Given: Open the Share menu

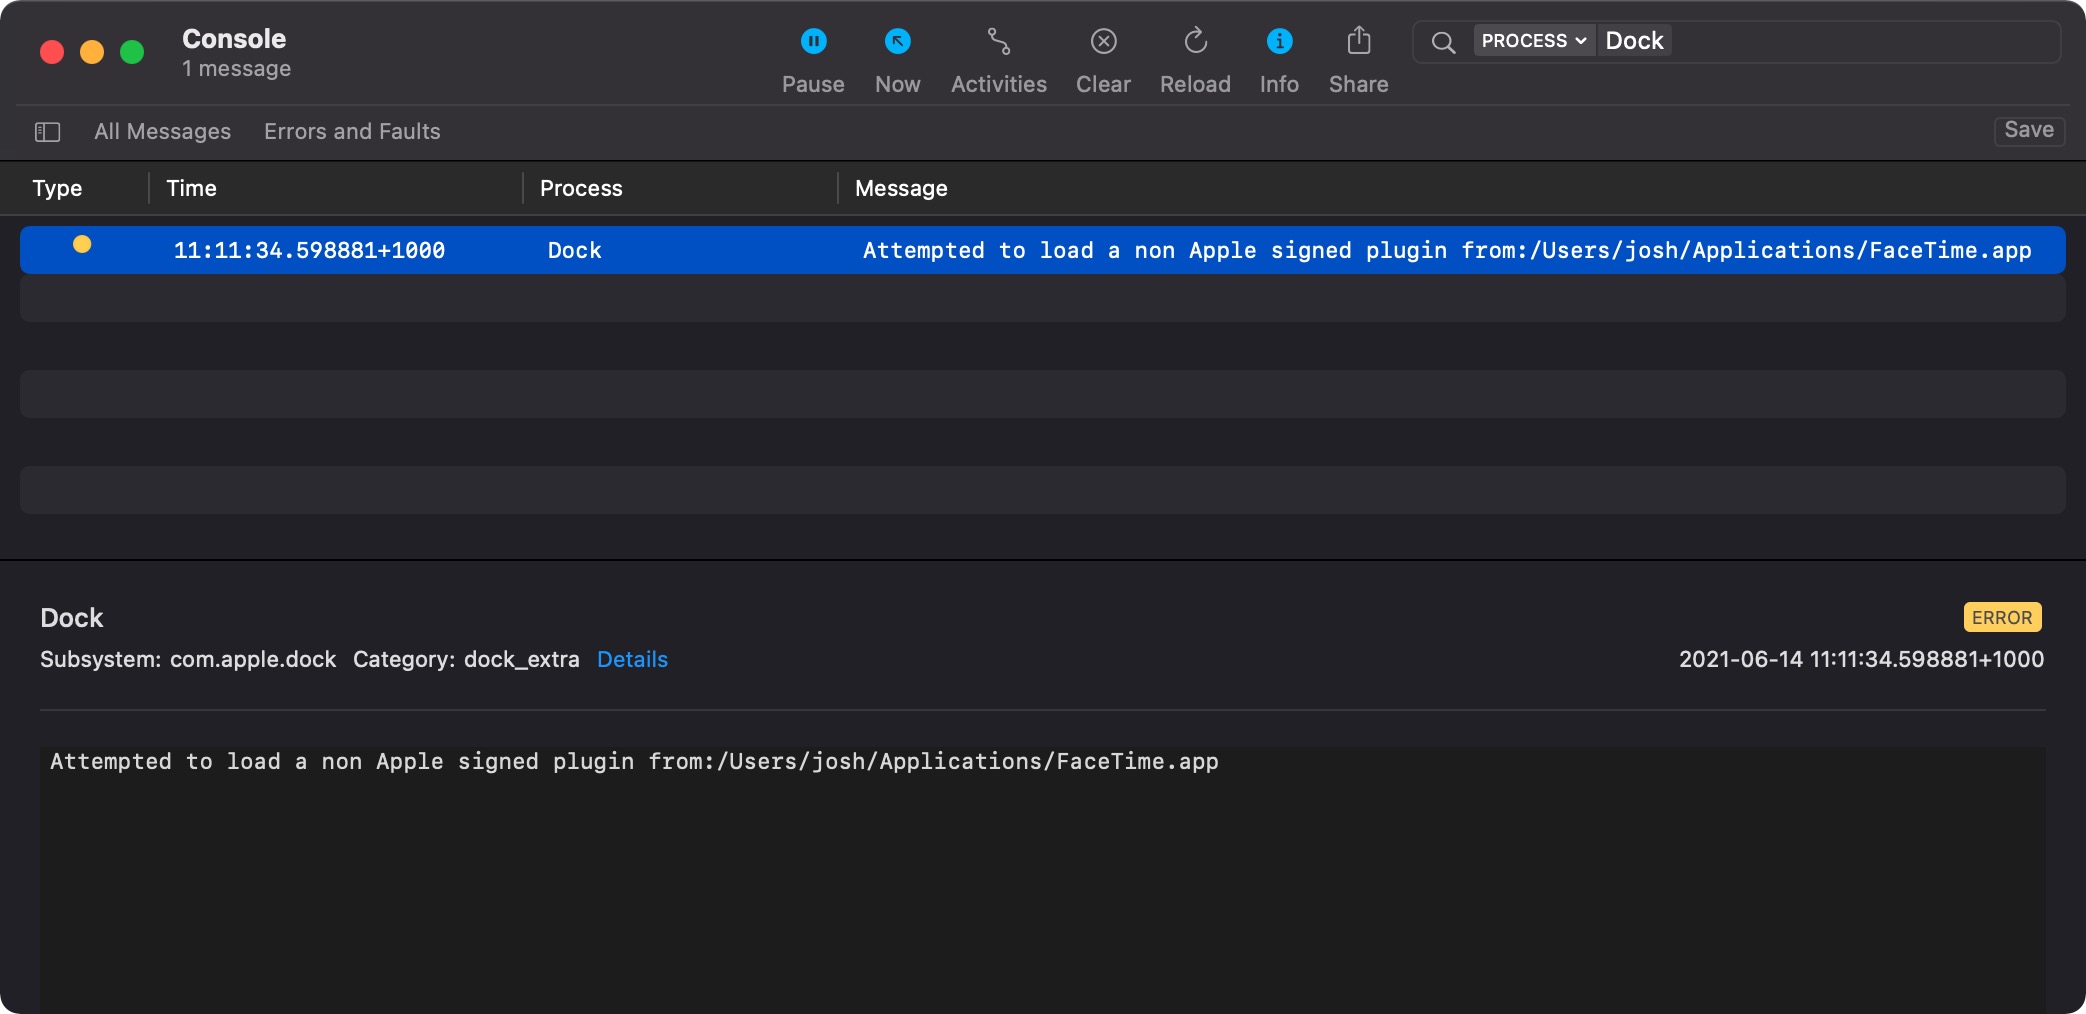Looking at the screenshot, I should pos(1357,55).
